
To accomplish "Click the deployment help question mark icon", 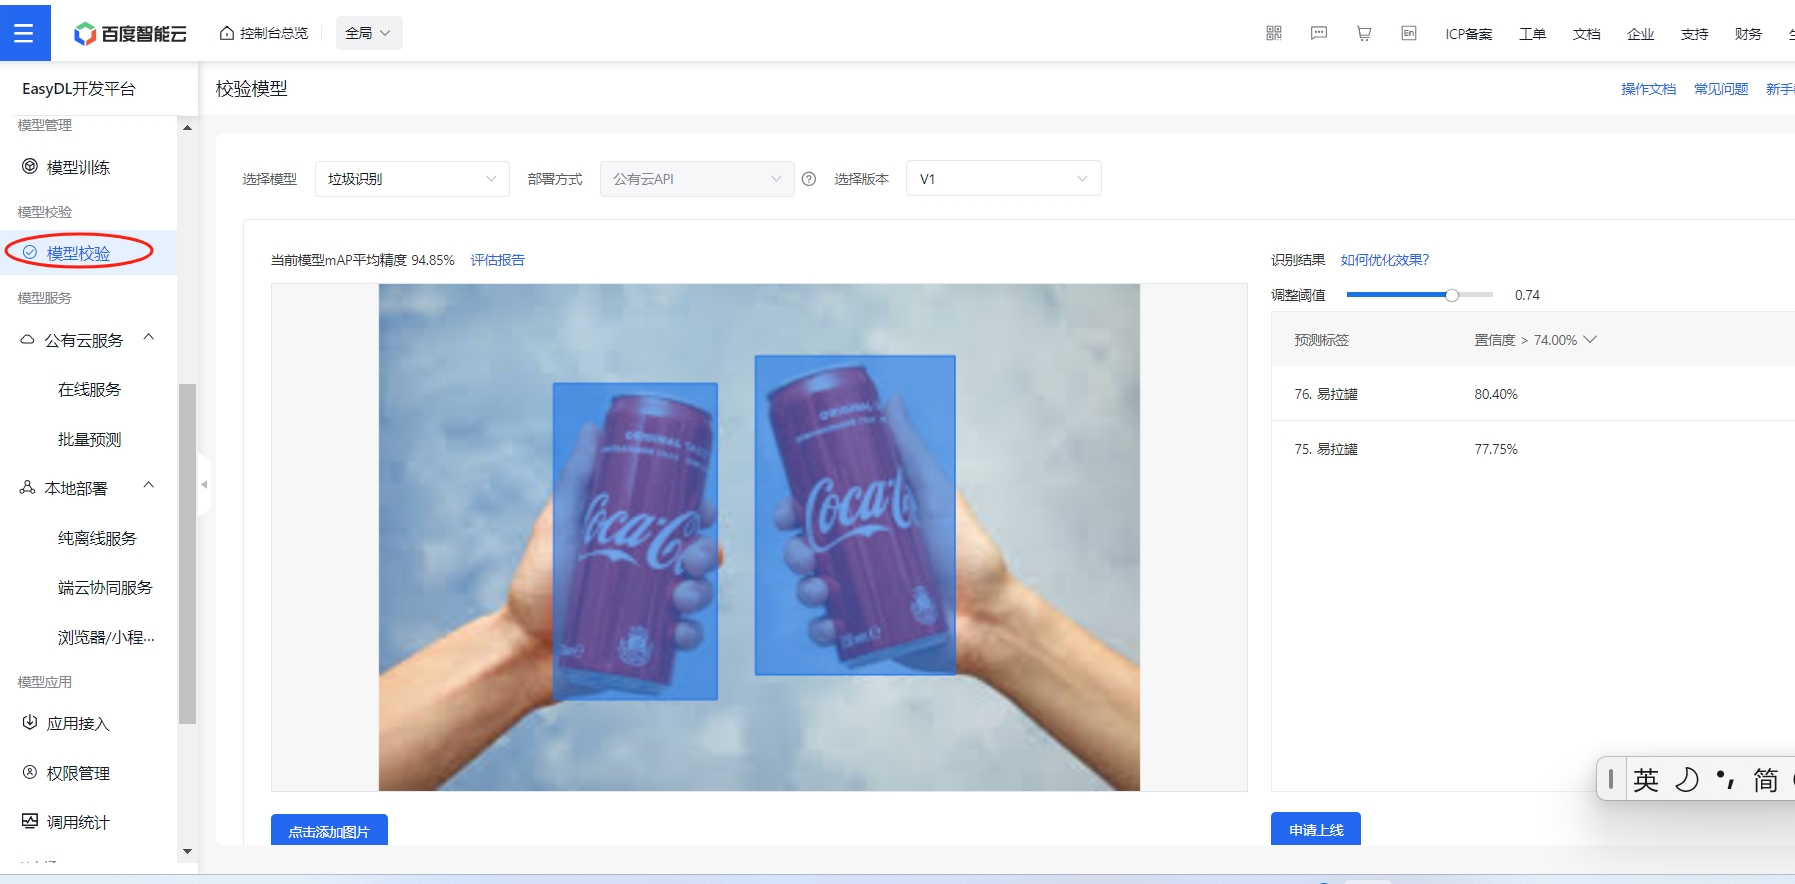I will [809, 179].
